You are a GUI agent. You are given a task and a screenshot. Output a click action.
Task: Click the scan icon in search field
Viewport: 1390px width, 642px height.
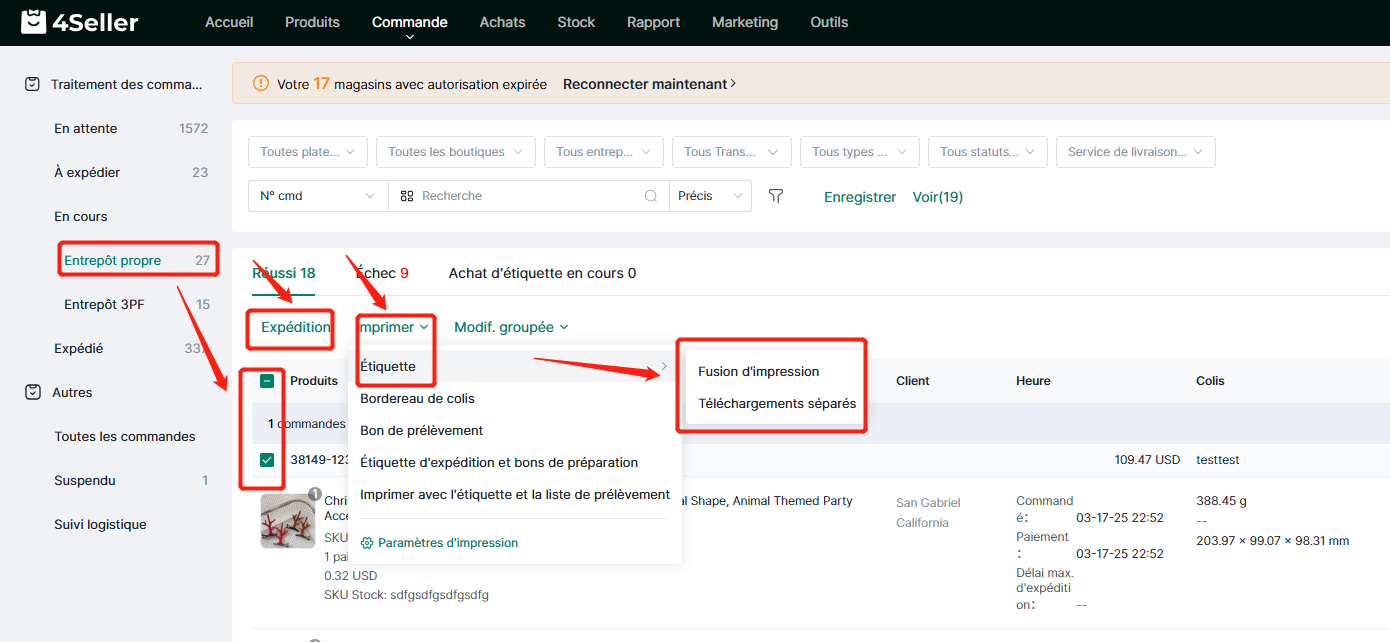(x=407, y=196)
